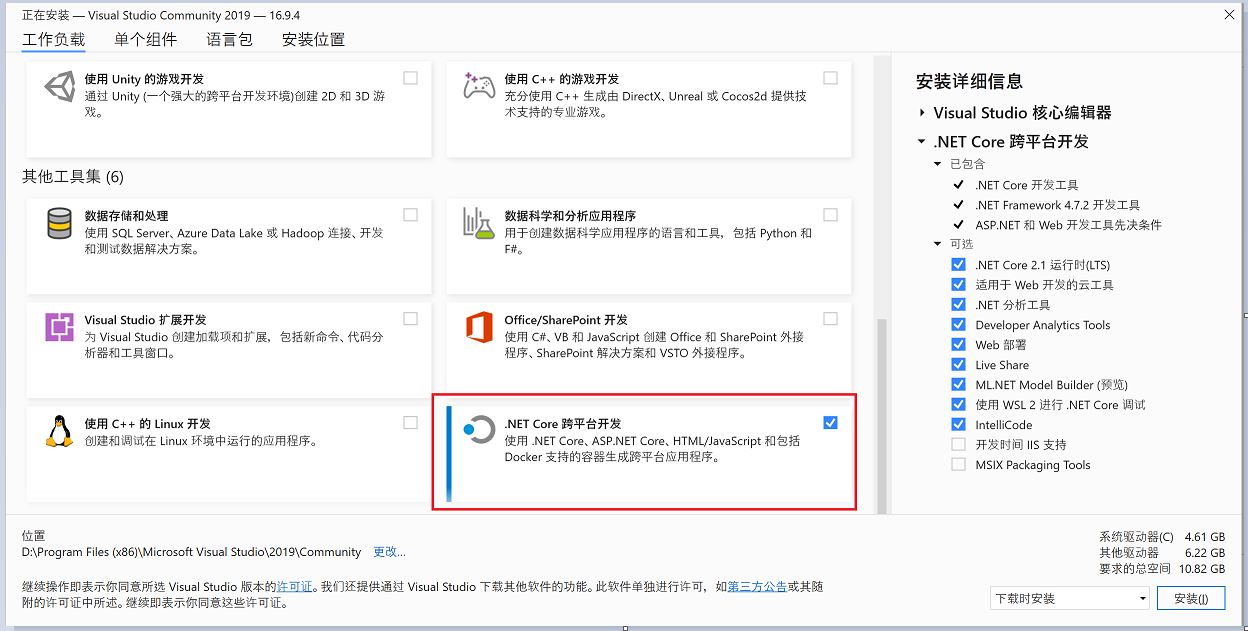Open the 第三方公告 link
1248x631 pixels.
coord(757,587)
